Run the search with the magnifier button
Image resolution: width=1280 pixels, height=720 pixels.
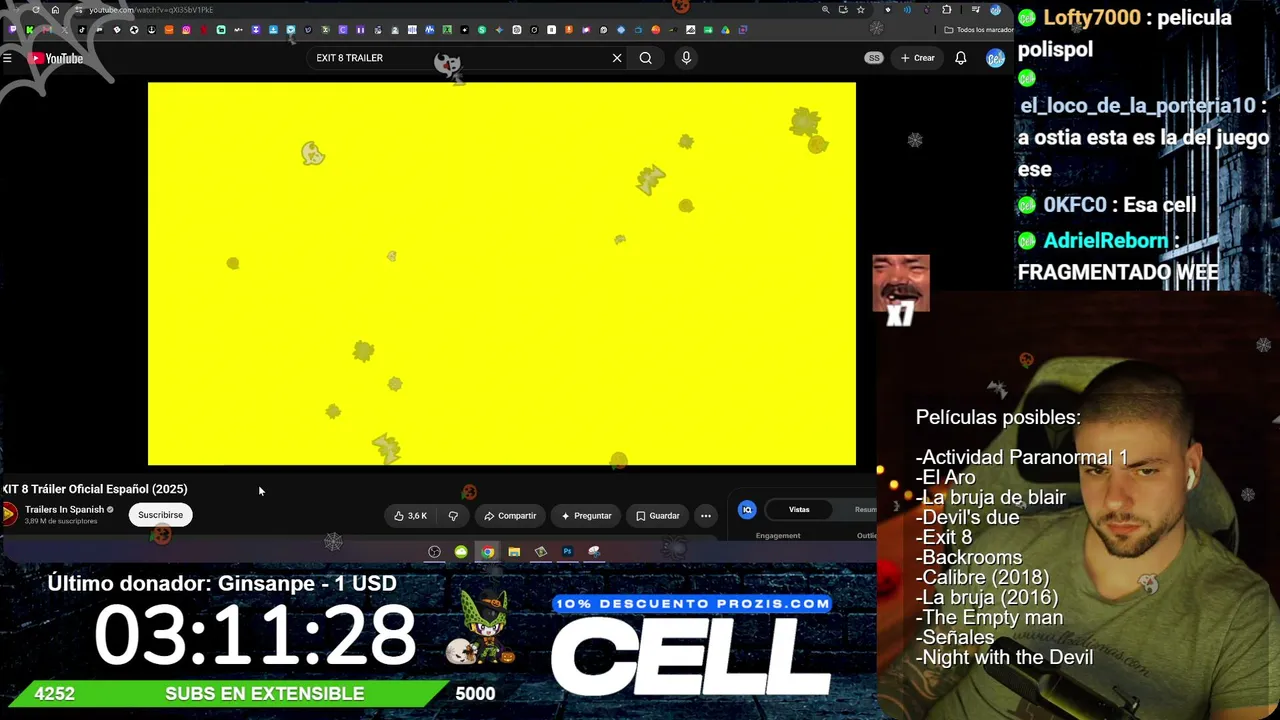(x=646, y=58)
